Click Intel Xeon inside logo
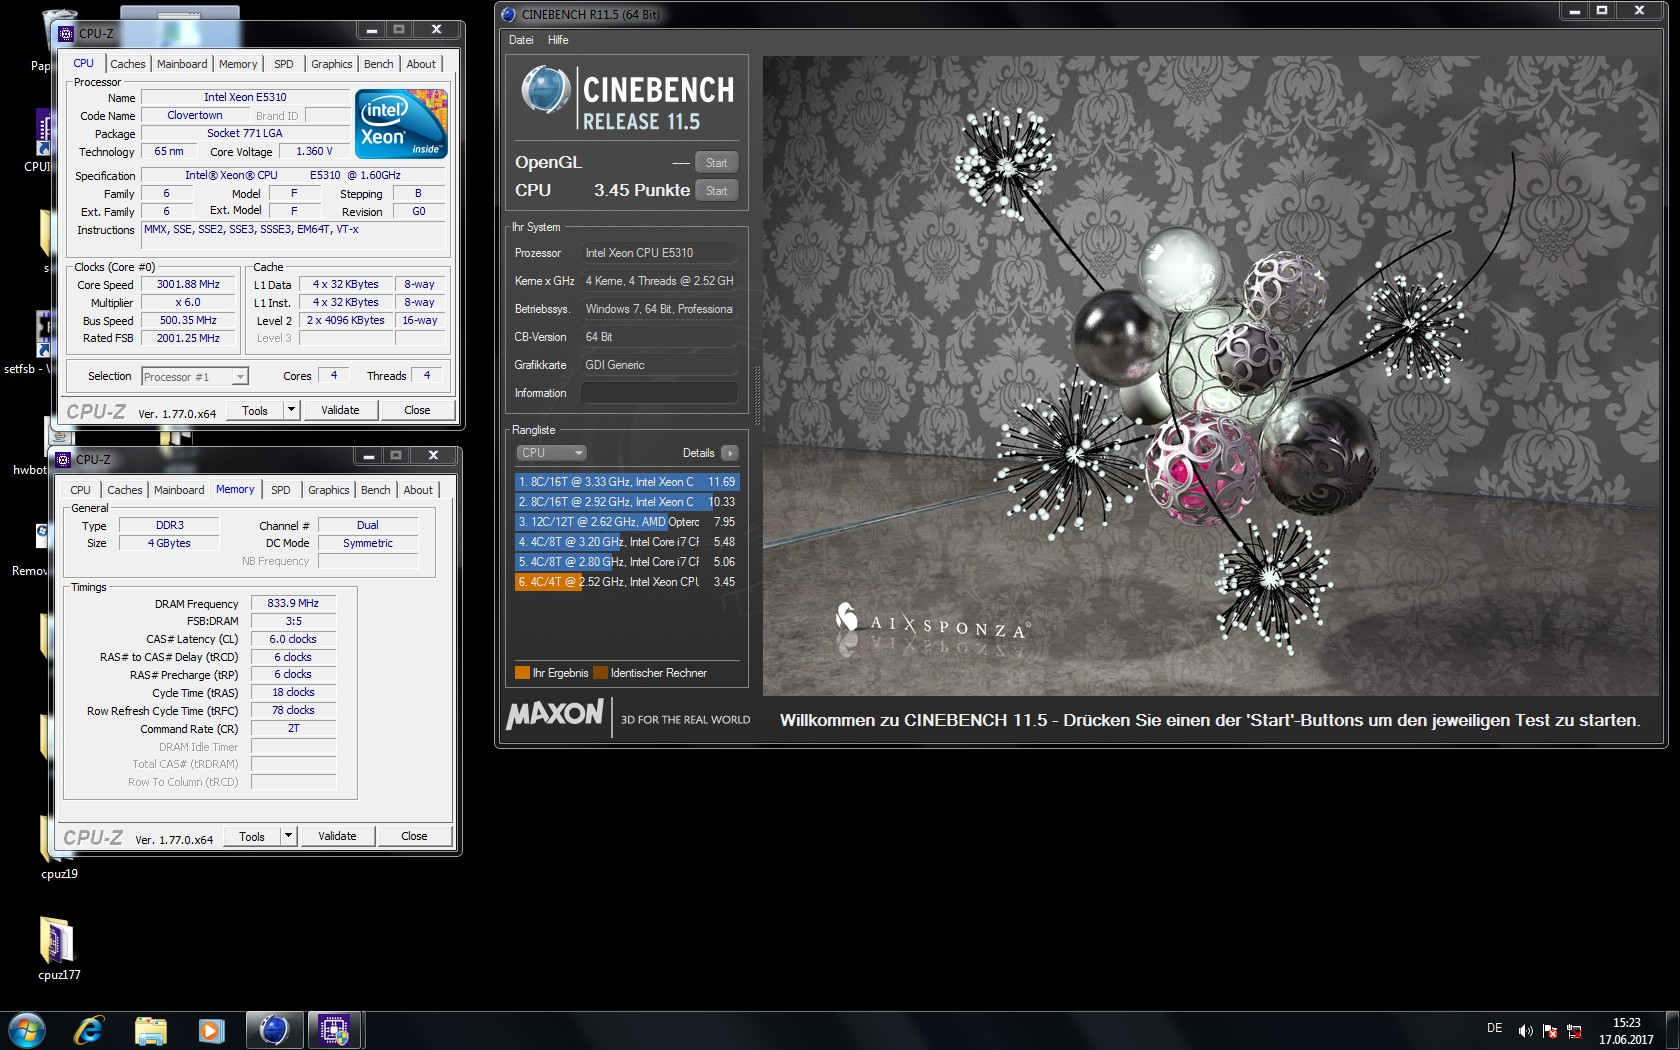This screenshot has width=1680, height=1050. pyautogui.click(x=402, y=124)
